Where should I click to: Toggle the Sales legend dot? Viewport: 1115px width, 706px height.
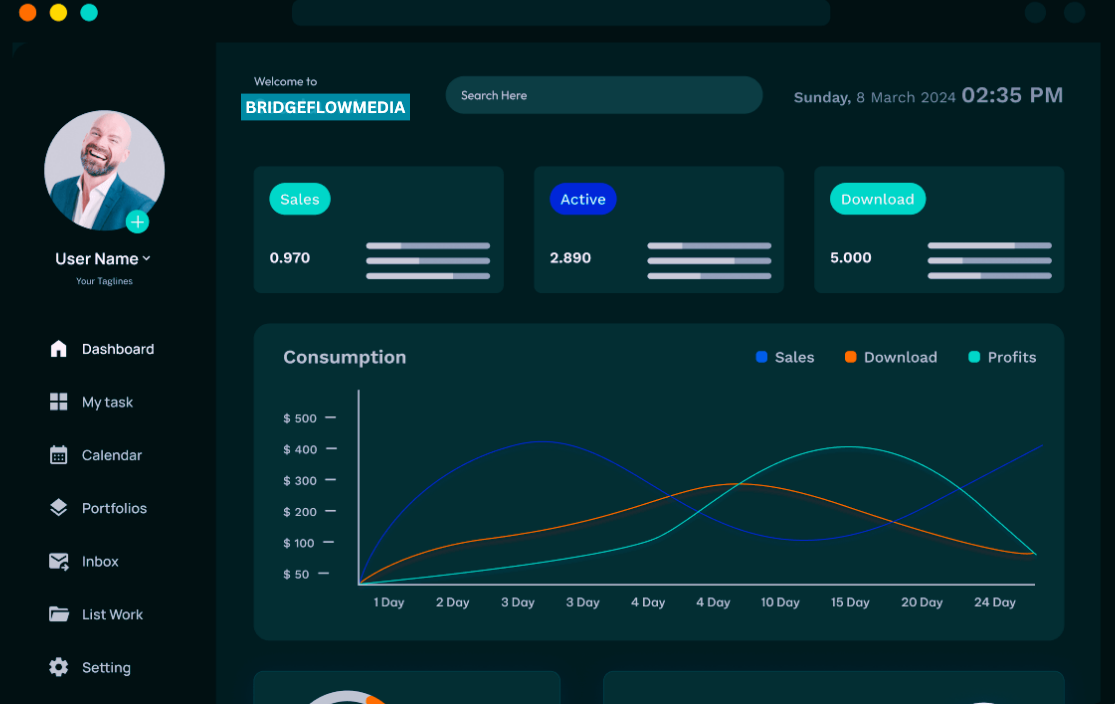[762, 357]
